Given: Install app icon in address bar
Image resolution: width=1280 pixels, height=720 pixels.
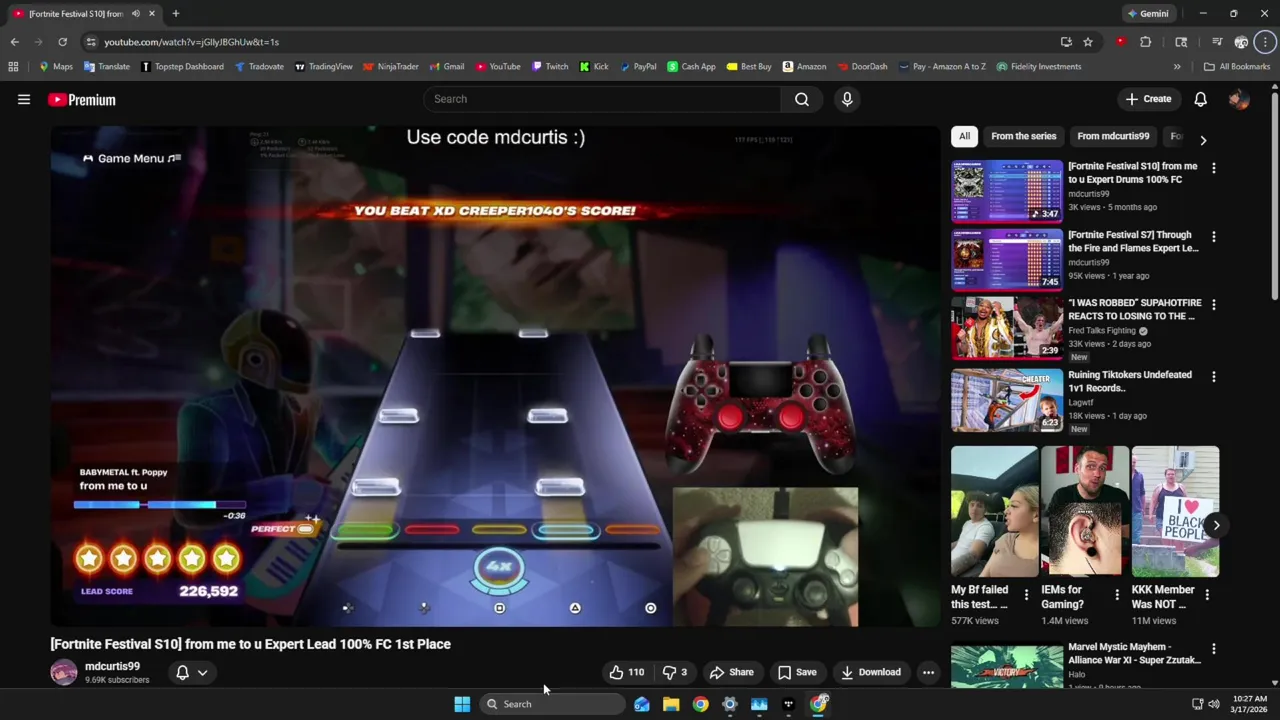Looking at the screenshot, I should point(1066,42).
